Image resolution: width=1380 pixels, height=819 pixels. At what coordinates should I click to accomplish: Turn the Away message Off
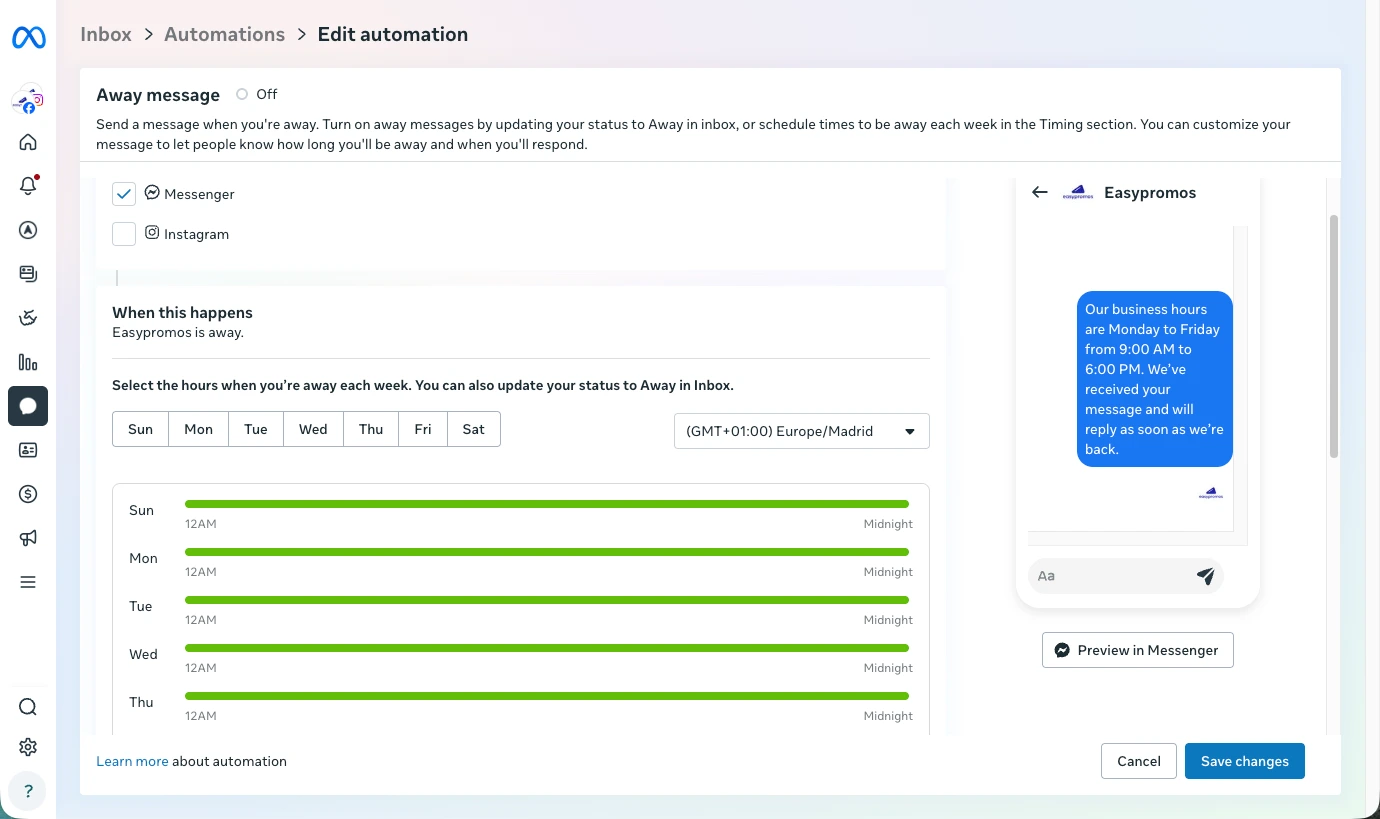click(x=241, y=93)
